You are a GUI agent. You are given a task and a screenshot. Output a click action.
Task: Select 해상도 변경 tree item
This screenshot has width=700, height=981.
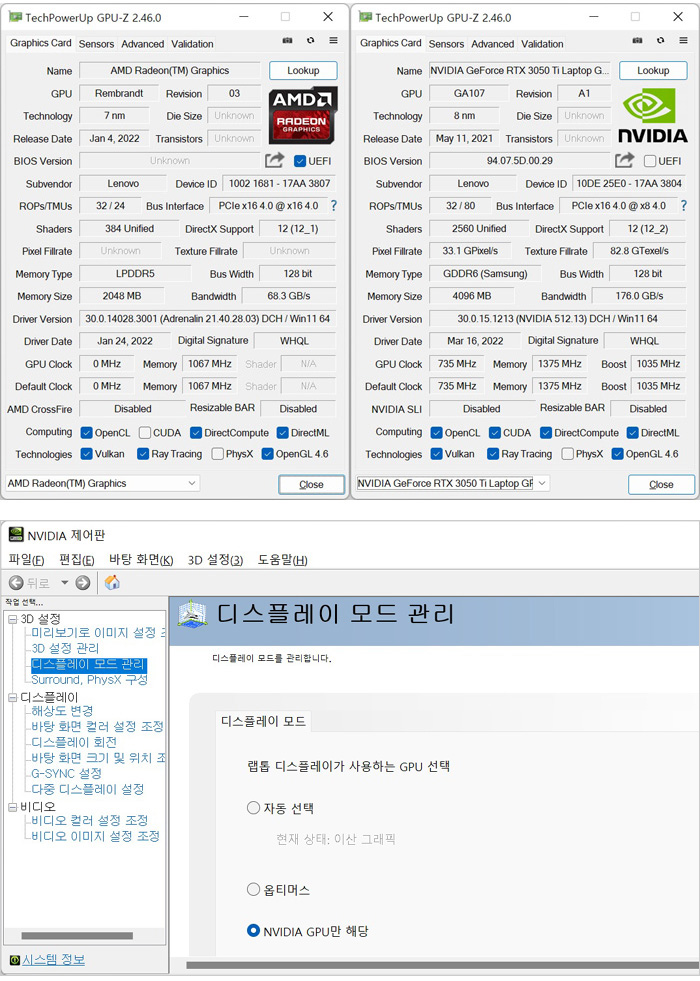(62, 711)
